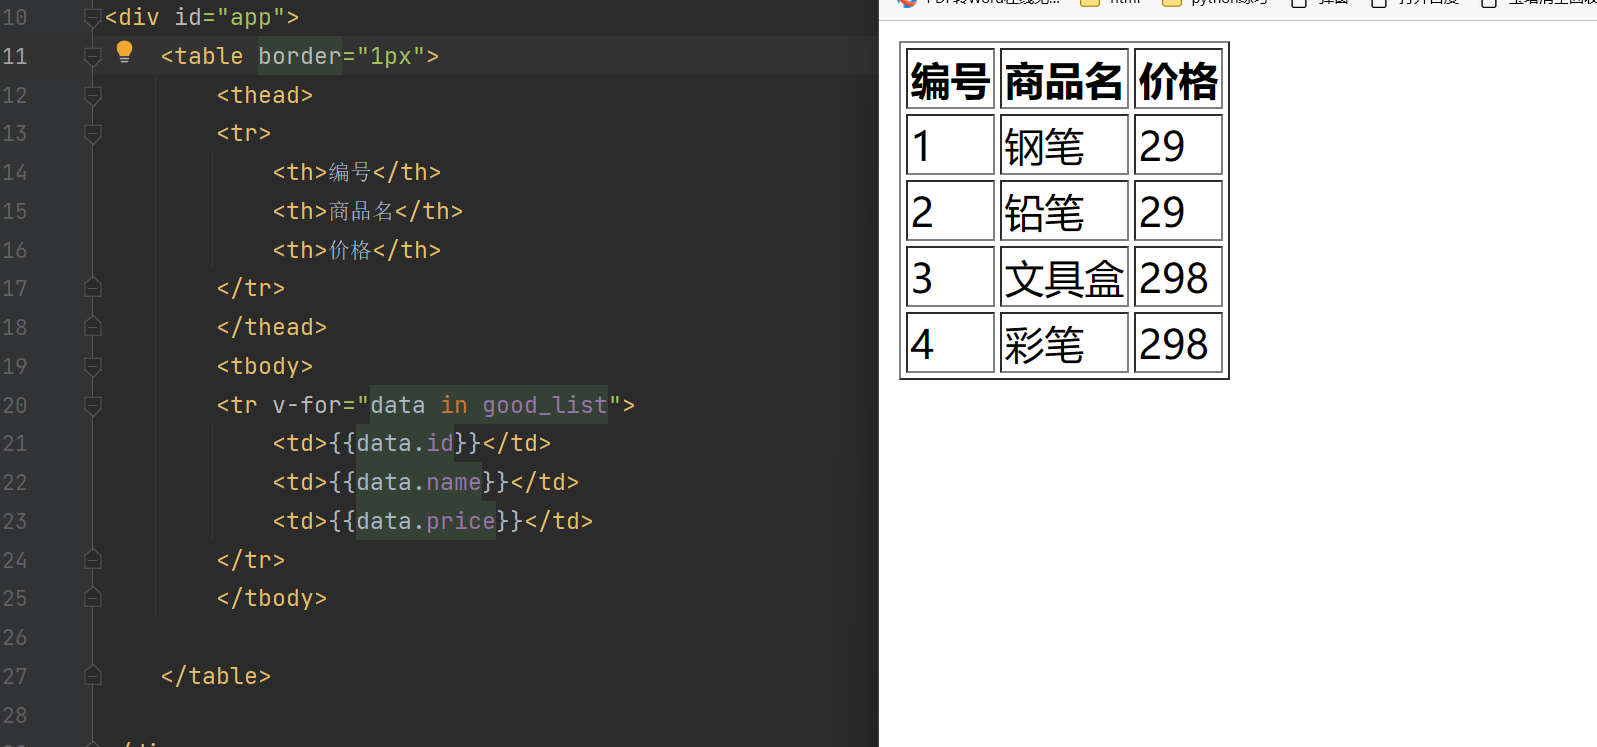The width and height of the screenshot is (1597, 747).
Task: Click the price 298 in the 文具盒 row
Action: coord(1178,277)
